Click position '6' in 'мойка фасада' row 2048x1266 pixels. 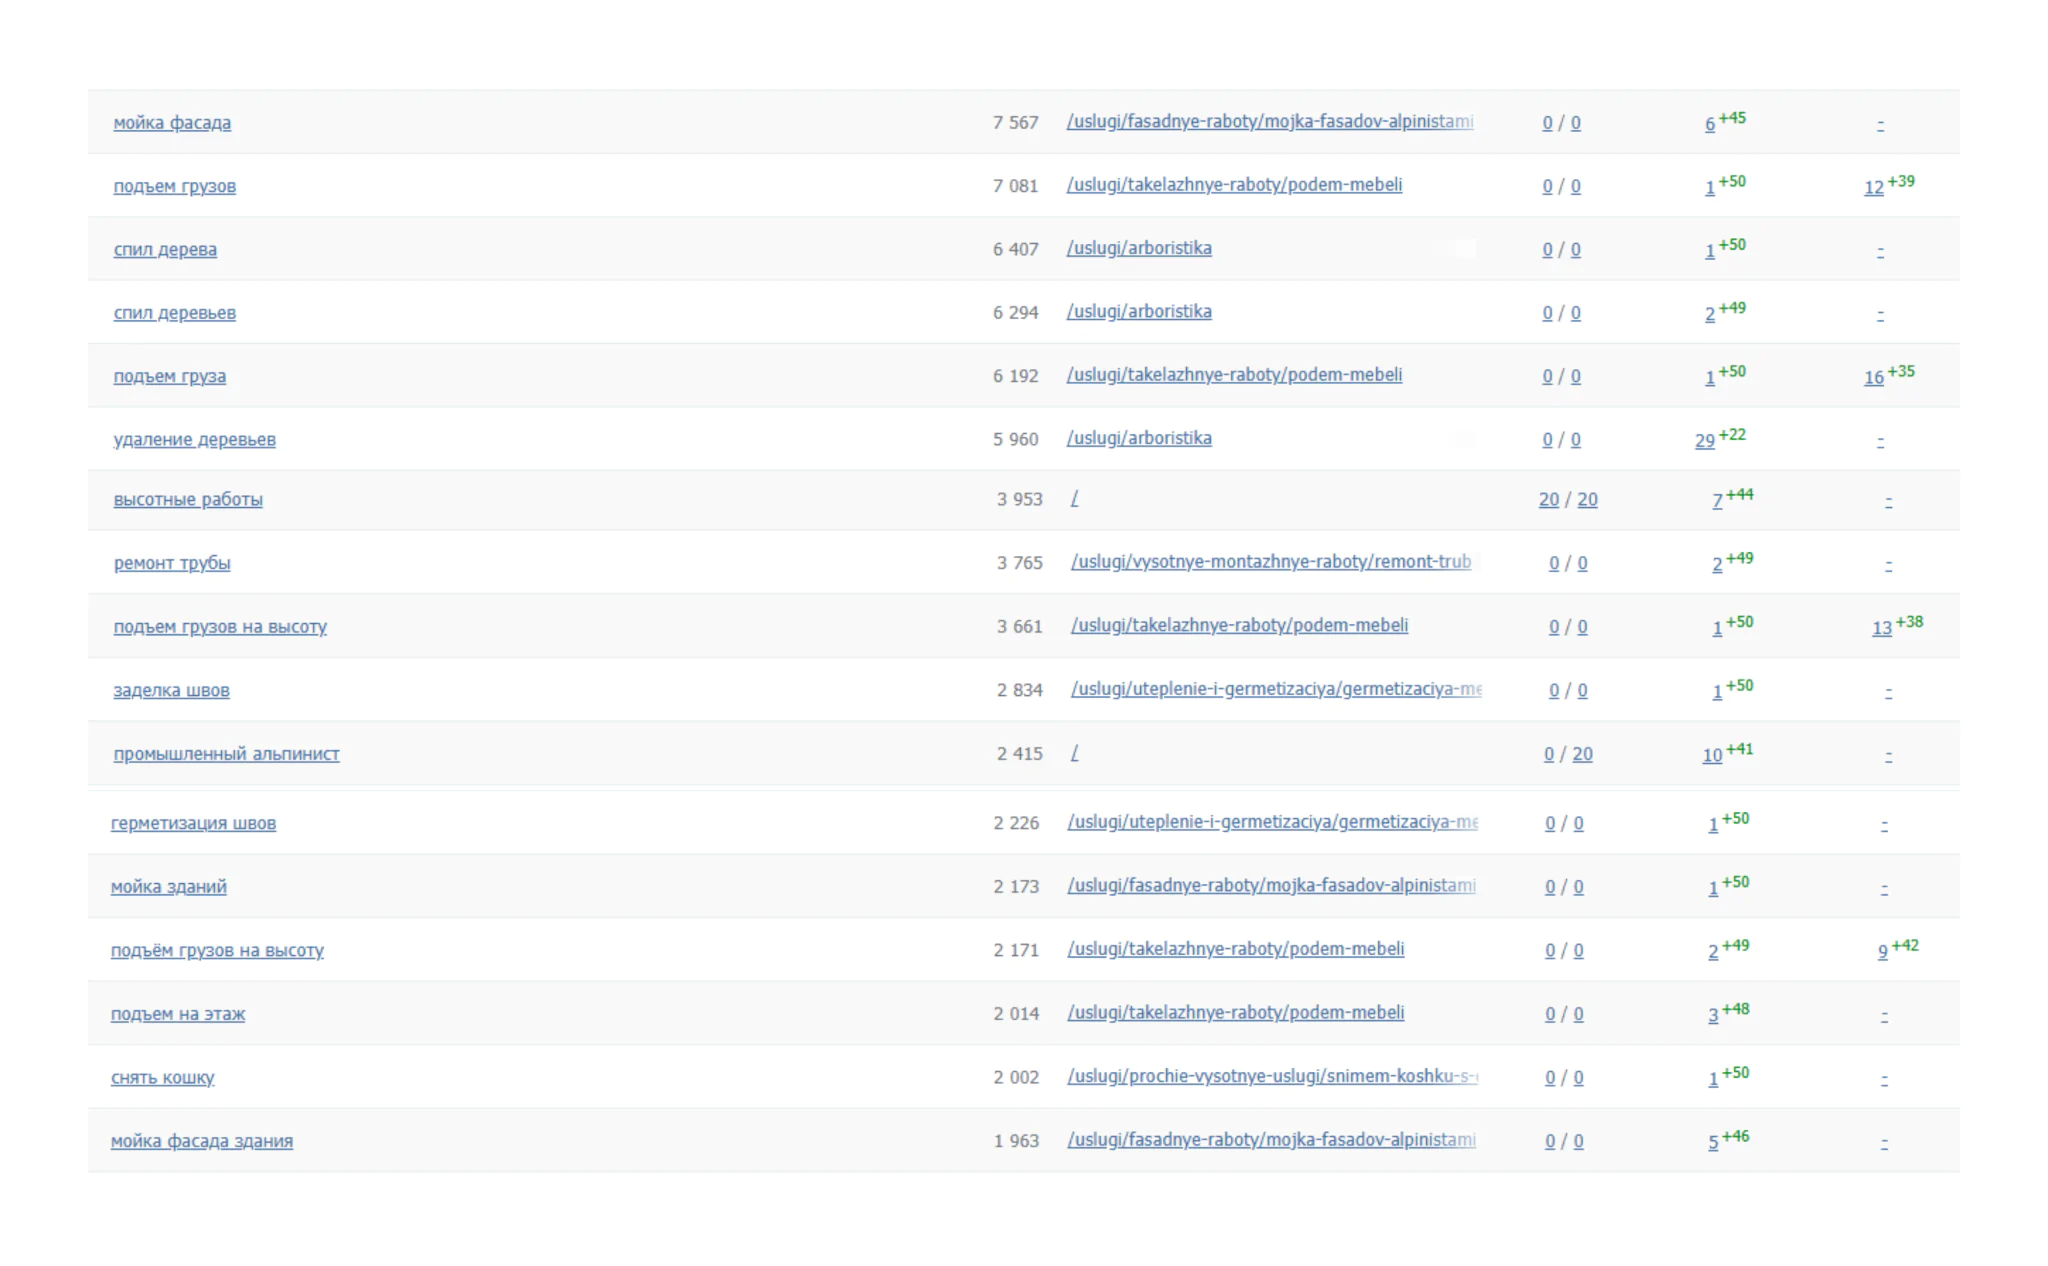click(1710, 124)
